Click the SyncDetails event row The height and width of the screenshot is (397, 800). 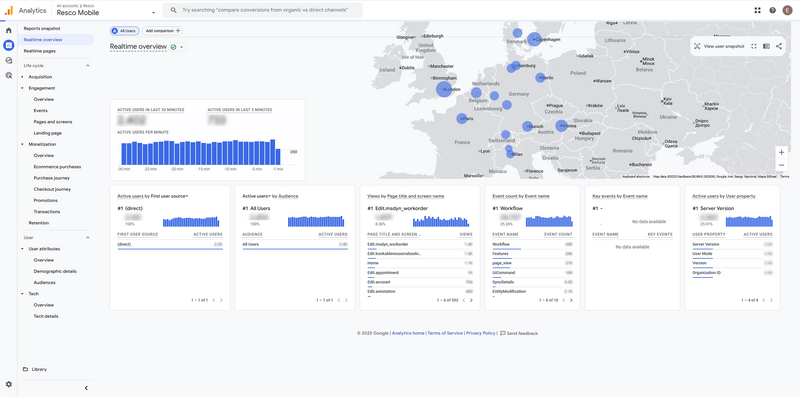532,282
